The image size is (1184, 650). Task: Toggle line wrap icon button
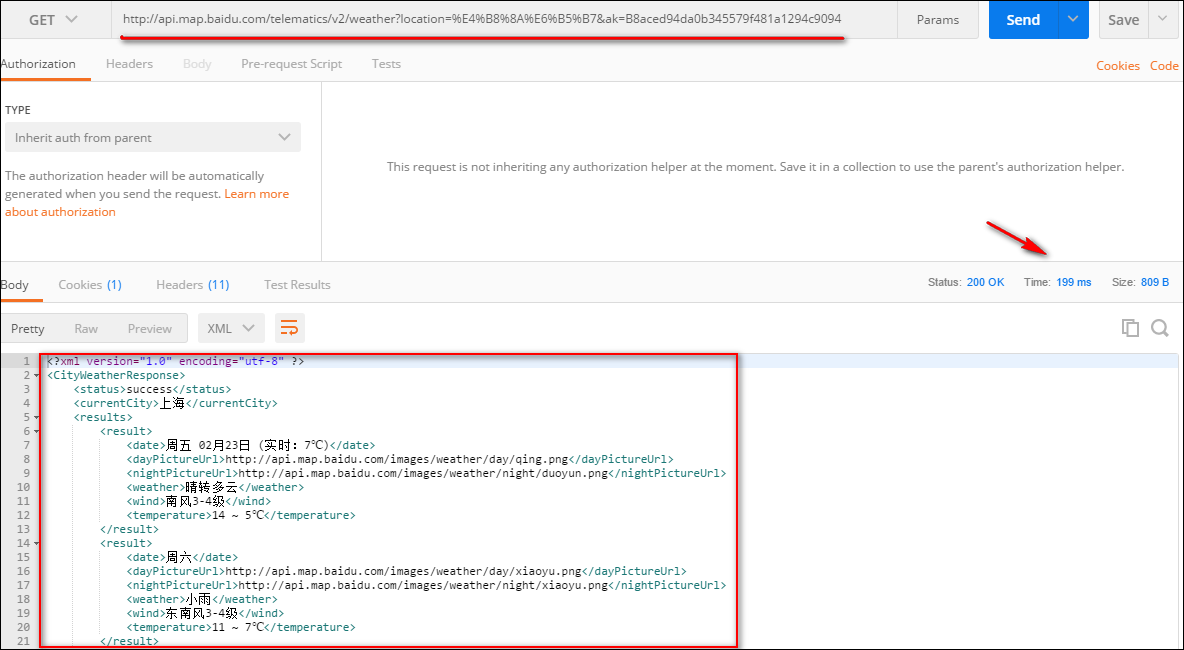pos(290,328)
